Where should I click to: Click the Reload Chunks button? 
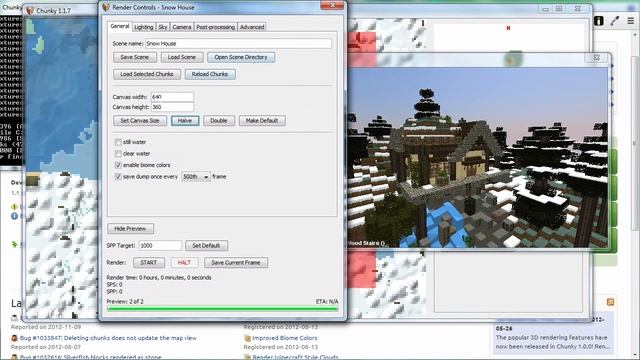[210, 74]
